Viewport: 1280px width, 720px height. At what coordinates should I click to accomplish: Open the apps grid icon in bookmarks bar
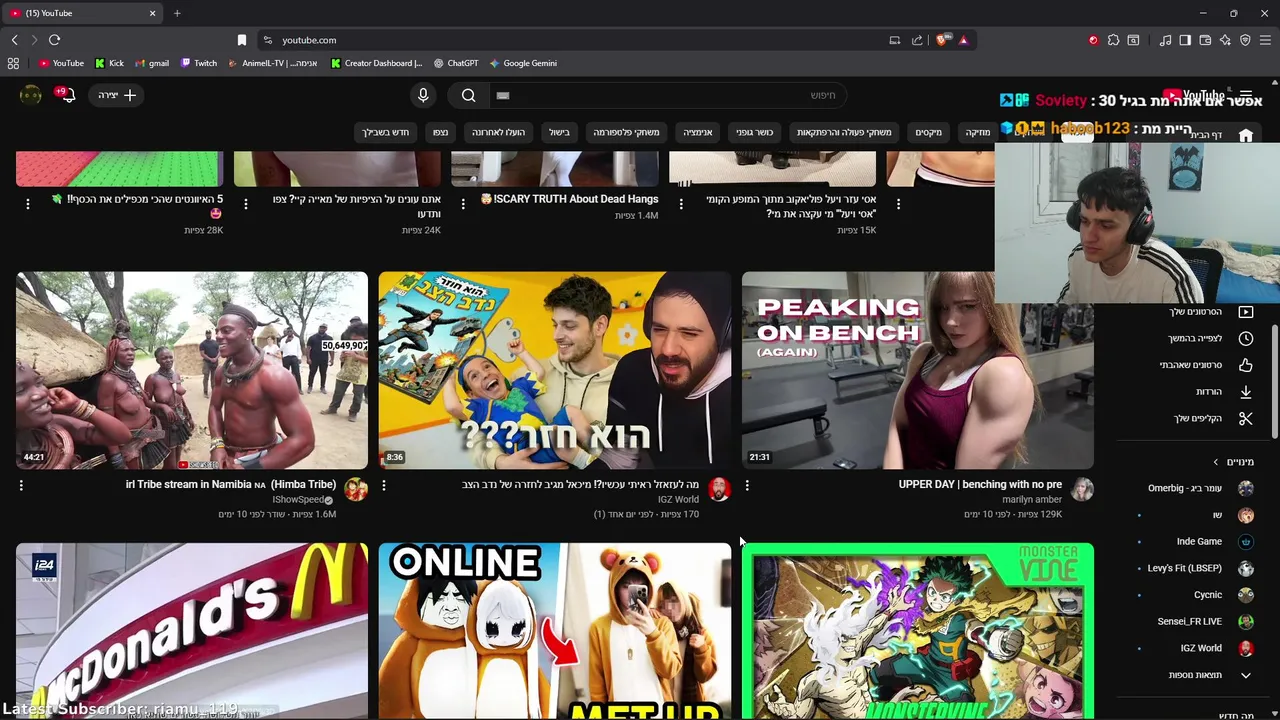[13, 63]
